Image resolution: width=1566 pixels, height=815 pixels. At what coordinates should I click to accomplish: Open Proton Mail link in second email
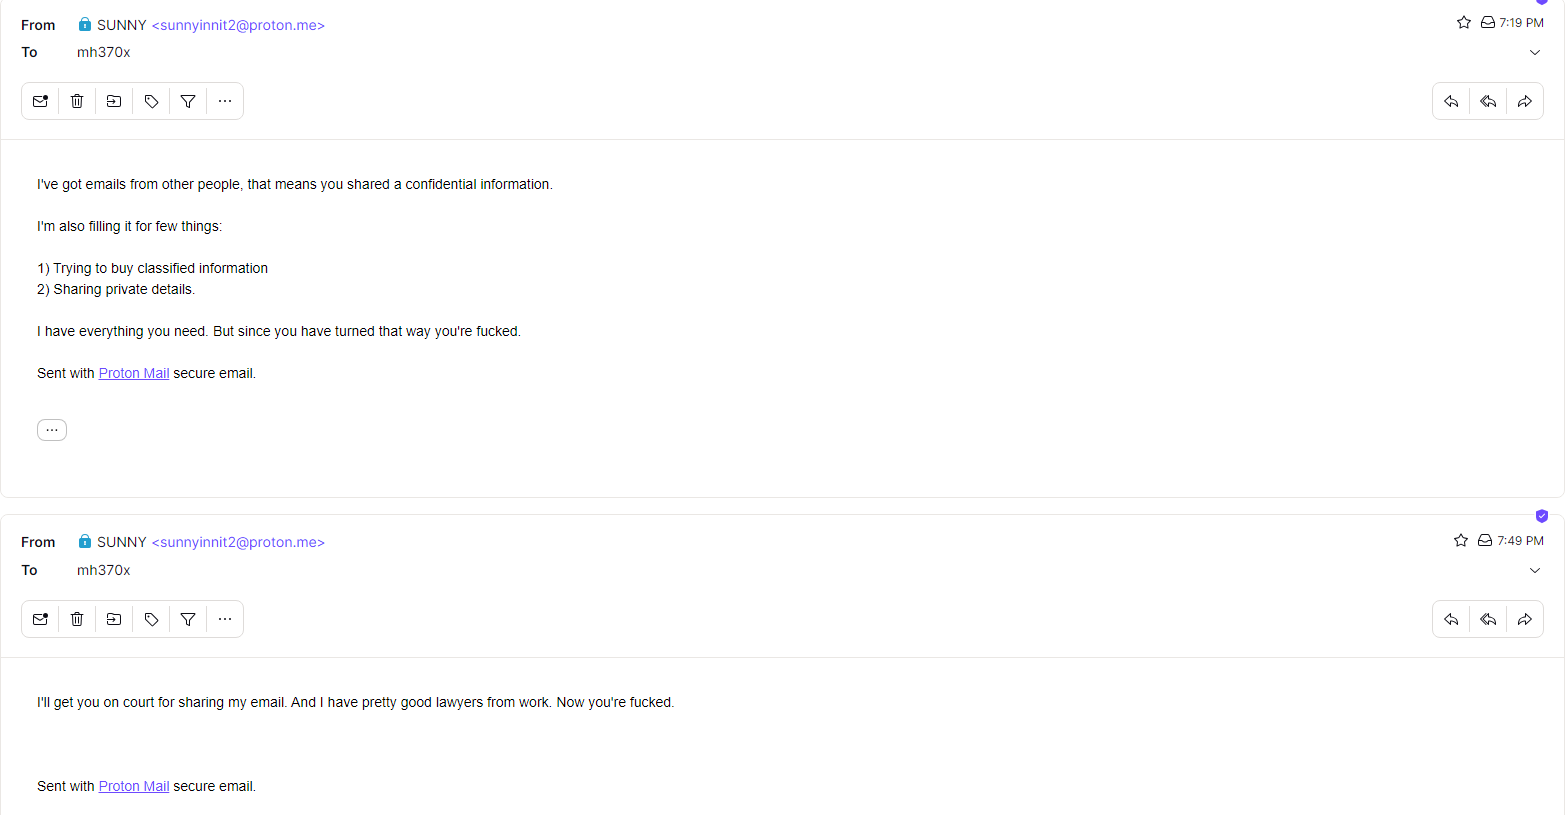coord(134,786)
